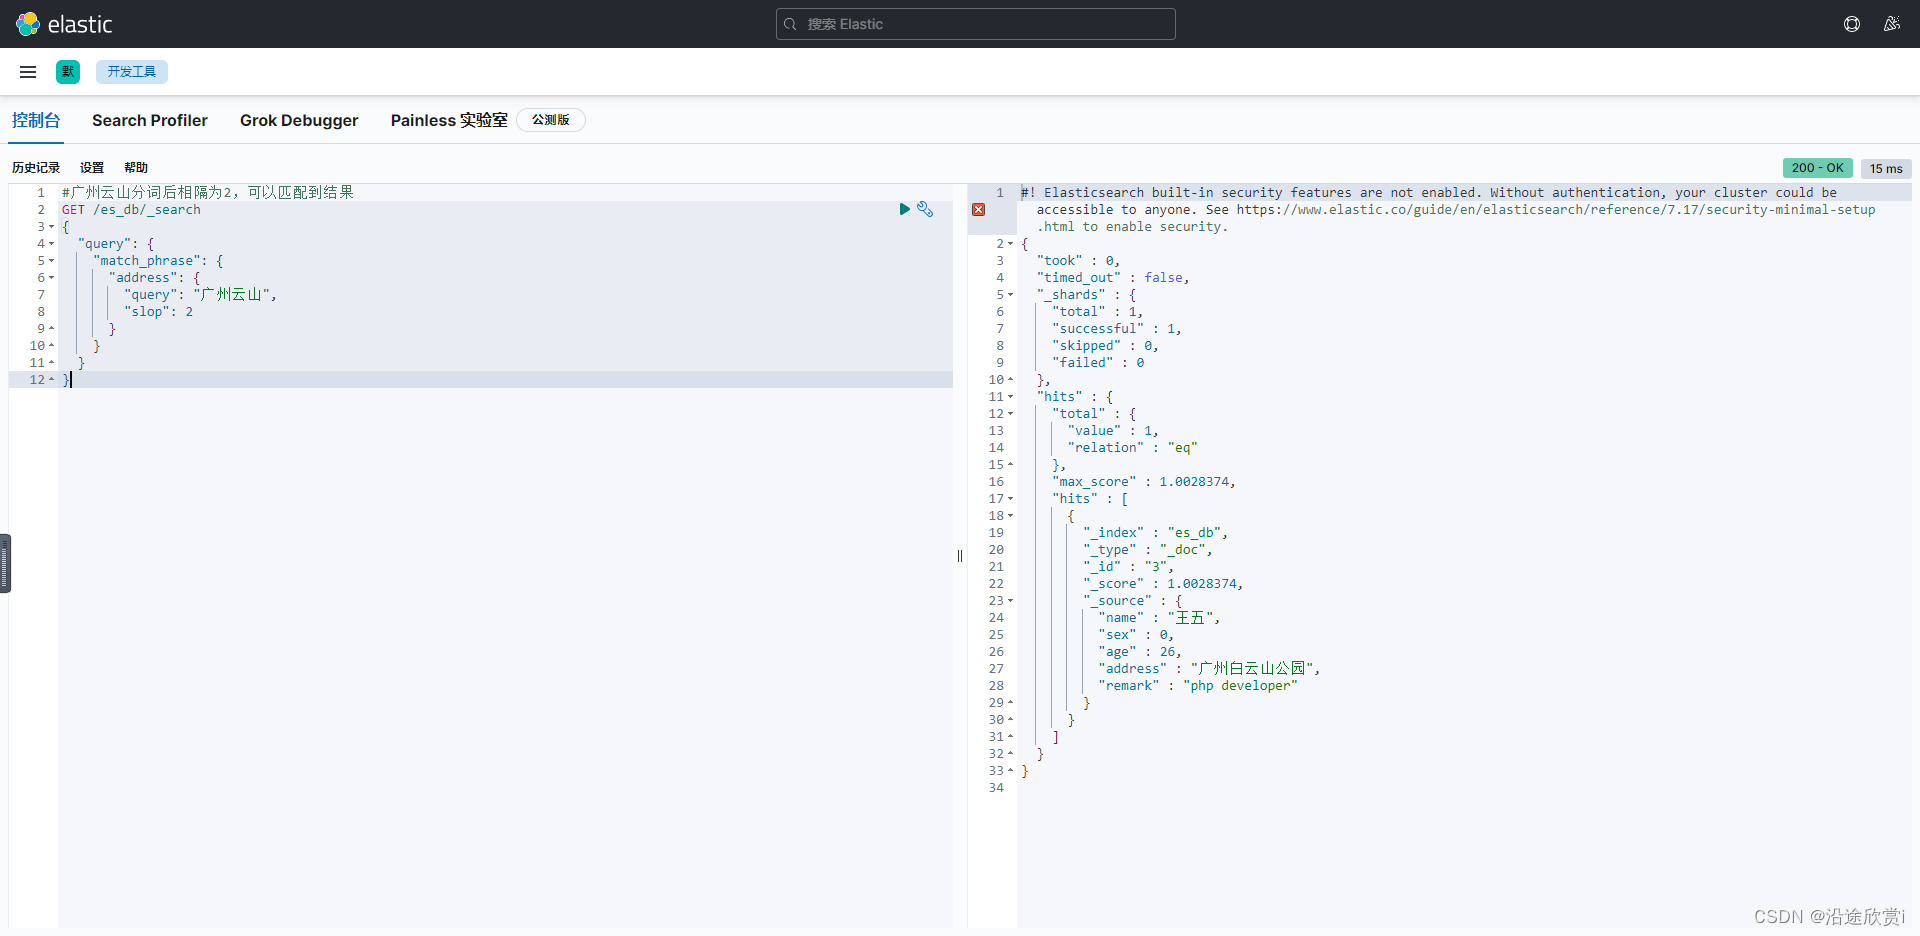1920x936 pixels.
Task: Click the panel resize divider handle
Action: pos(960,556)
